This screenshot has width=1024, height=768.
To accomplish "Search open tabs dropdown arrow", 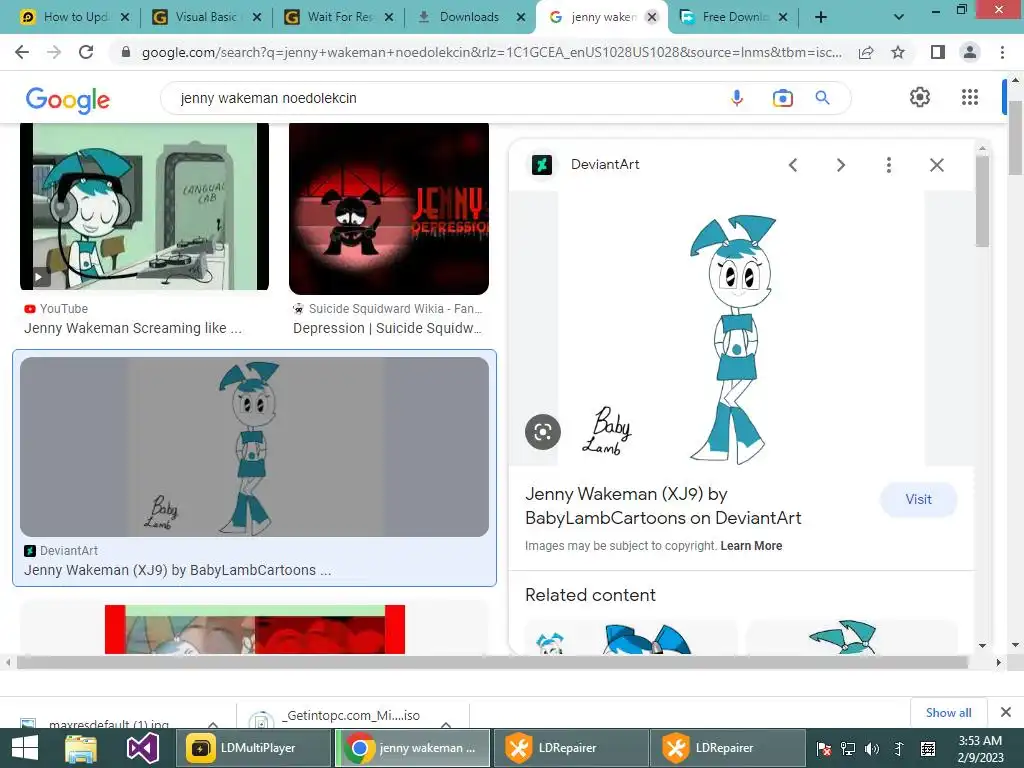I will [x=899, y=17].
